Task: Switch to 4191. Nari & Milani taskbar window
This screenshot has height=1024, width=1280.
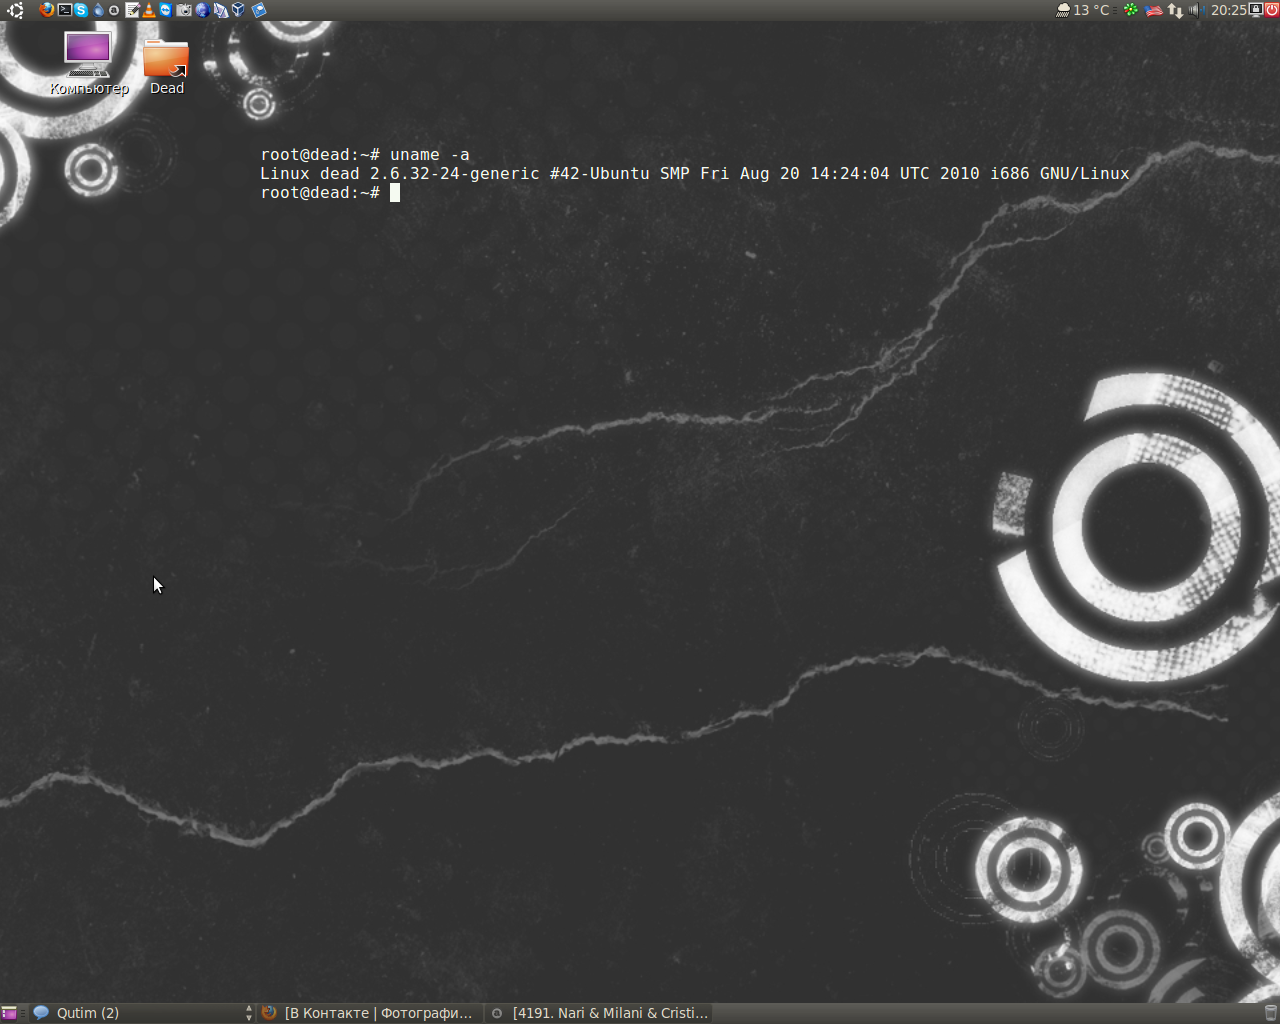Action: point(599,1013)
